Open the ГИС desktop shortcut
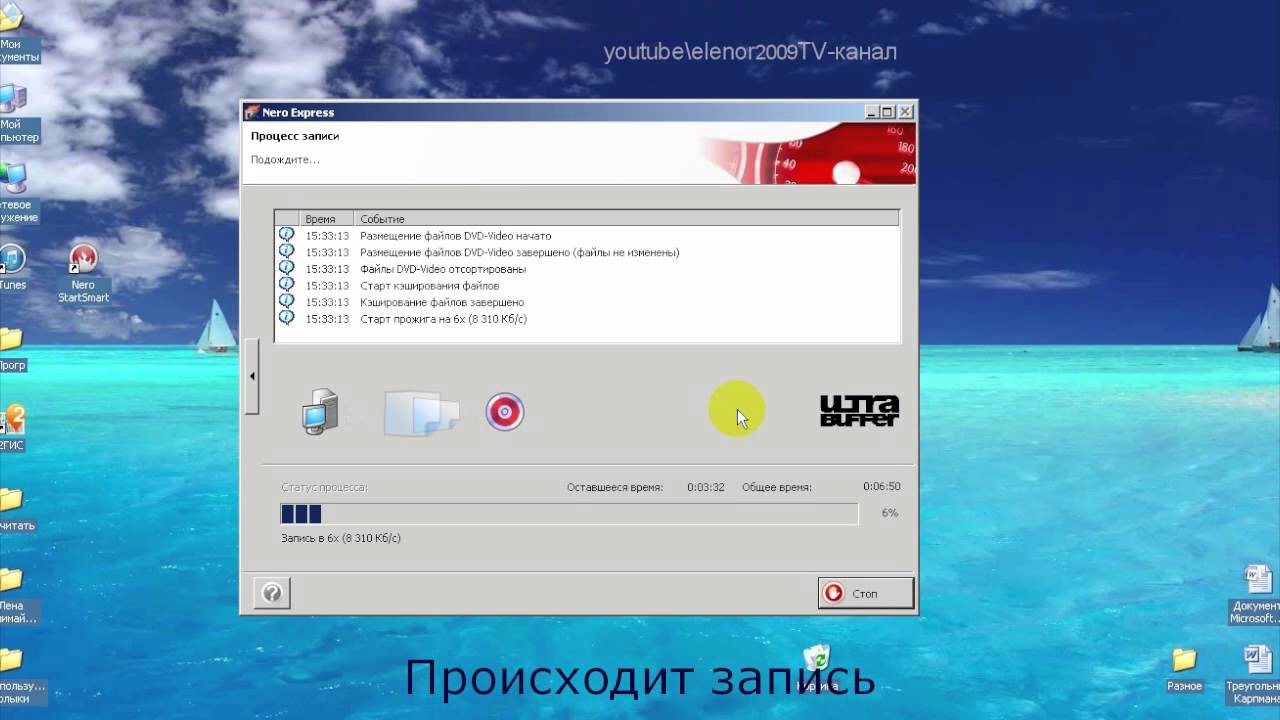Image resolution: width=1280 pixels, height=720 pixels. point(12,428)
